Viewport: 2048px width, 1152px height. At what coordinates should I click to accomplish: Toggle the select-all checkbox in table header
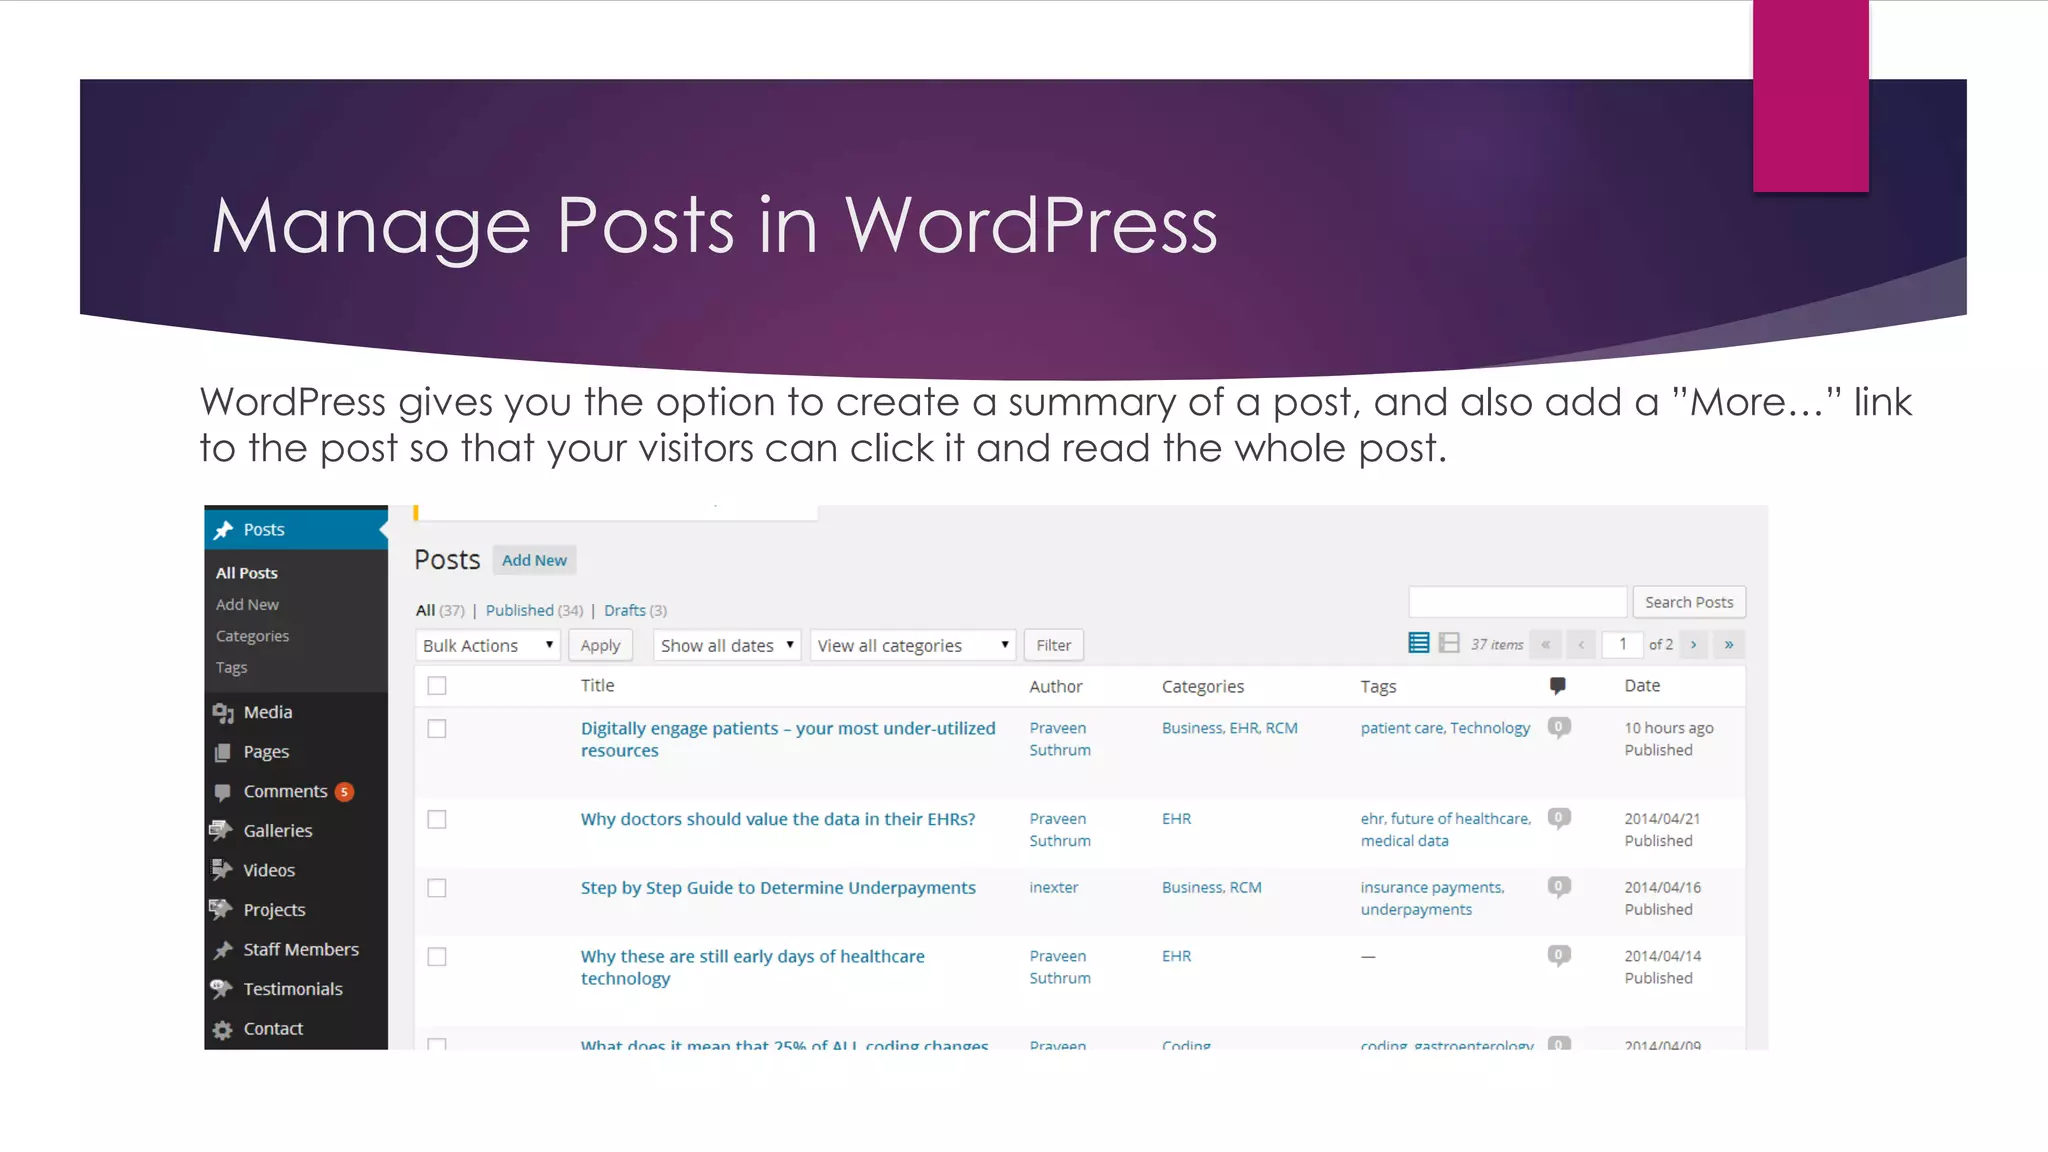coord(437,686)
